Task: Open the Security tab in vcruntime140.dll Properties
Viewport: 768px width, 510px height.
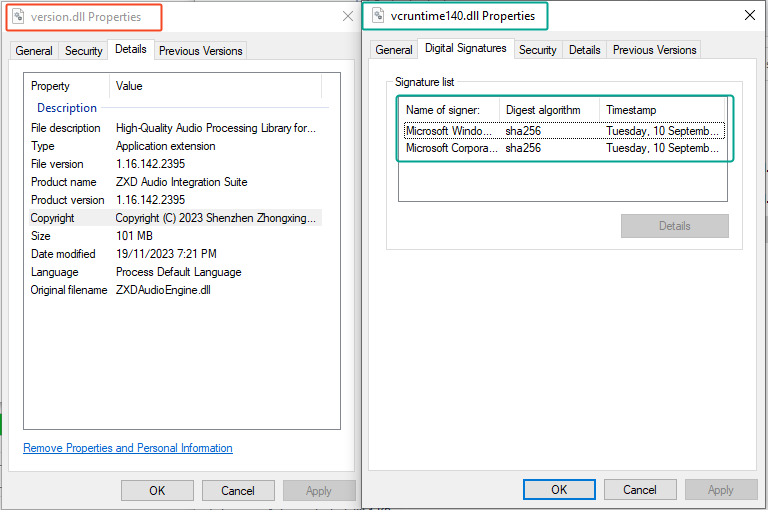Action: coord(538,50)
